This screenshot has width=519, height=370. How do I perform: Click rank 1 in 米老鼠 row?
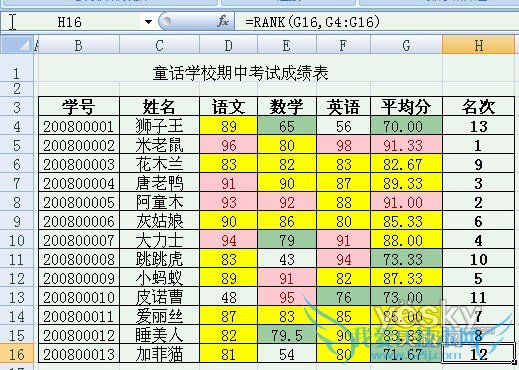478,145
